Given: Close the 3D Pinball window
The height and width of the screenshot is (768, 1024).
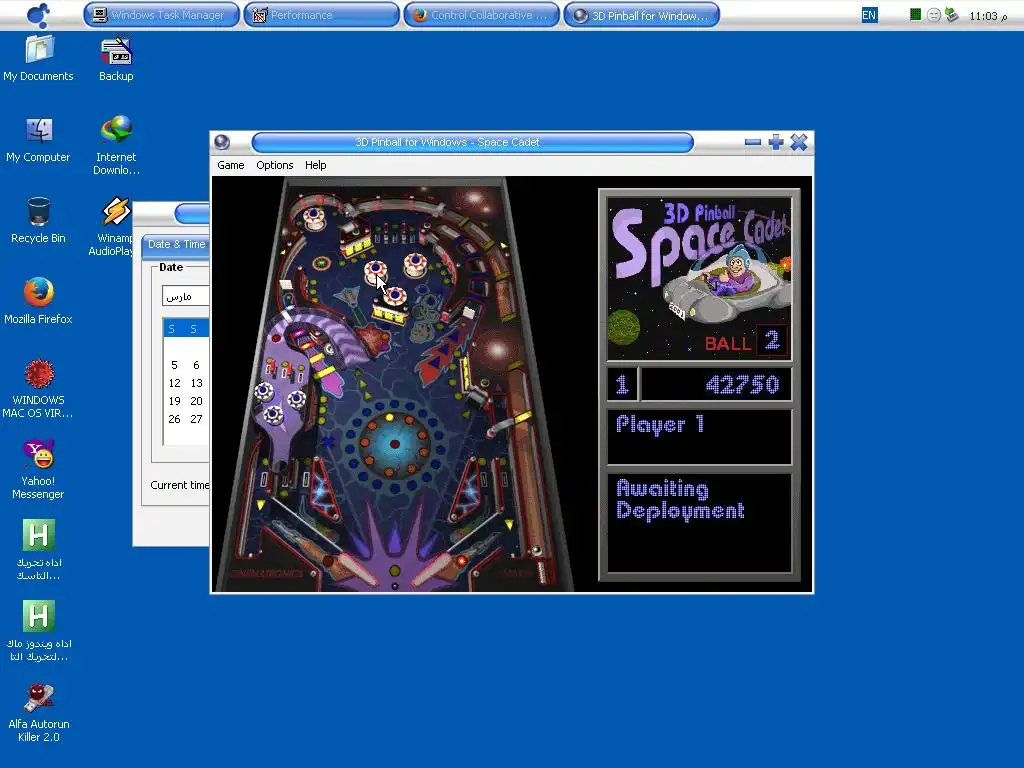Looking at the screenshot, I should click(799, 142).
